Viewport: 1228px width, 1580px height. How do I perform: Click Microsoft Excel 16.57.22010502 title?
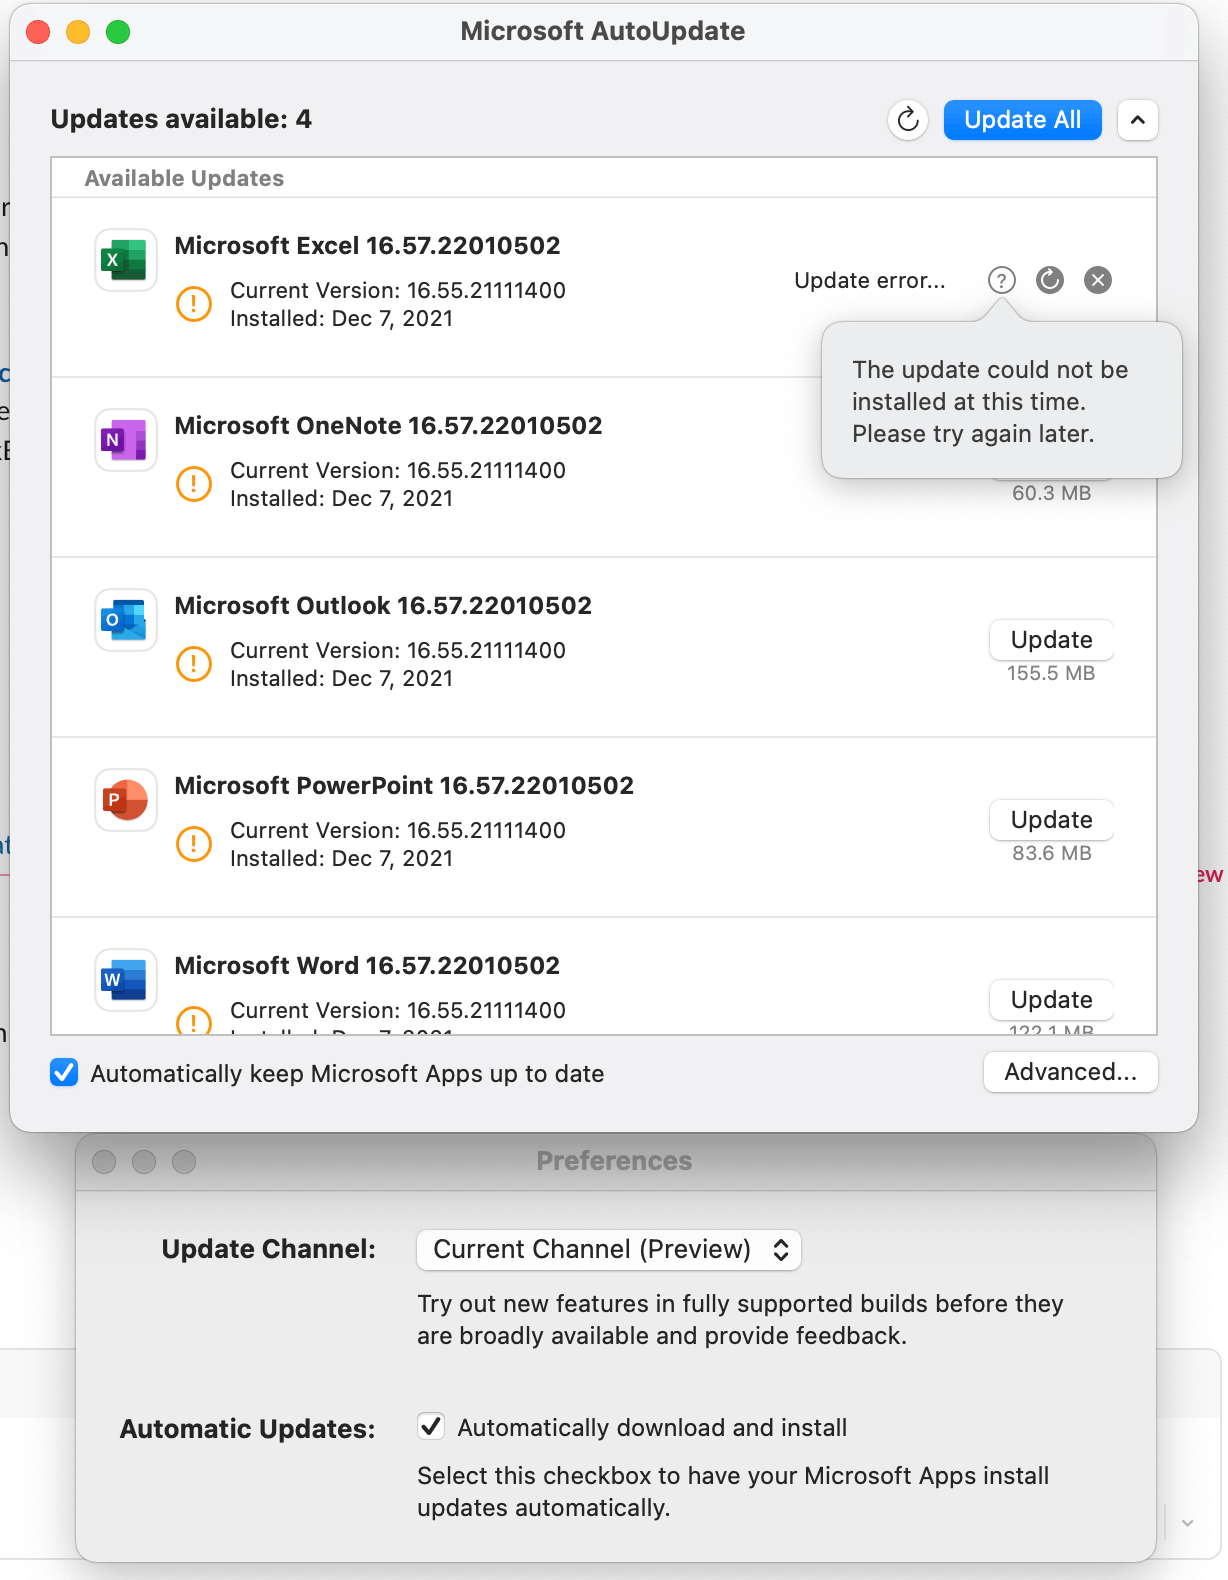pyautogui.click(x=367, y=246)
